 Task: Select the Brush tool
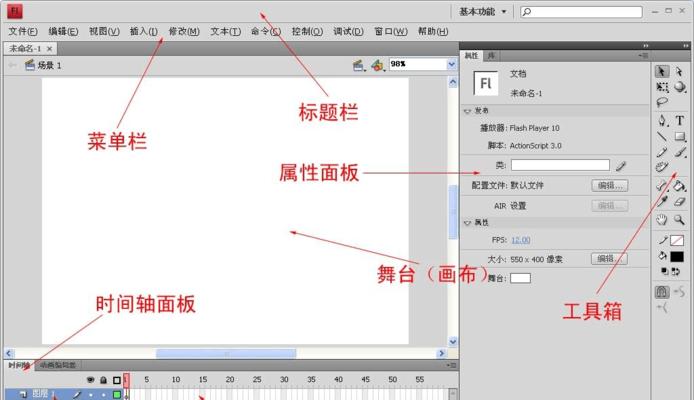[x=680, y=152]
